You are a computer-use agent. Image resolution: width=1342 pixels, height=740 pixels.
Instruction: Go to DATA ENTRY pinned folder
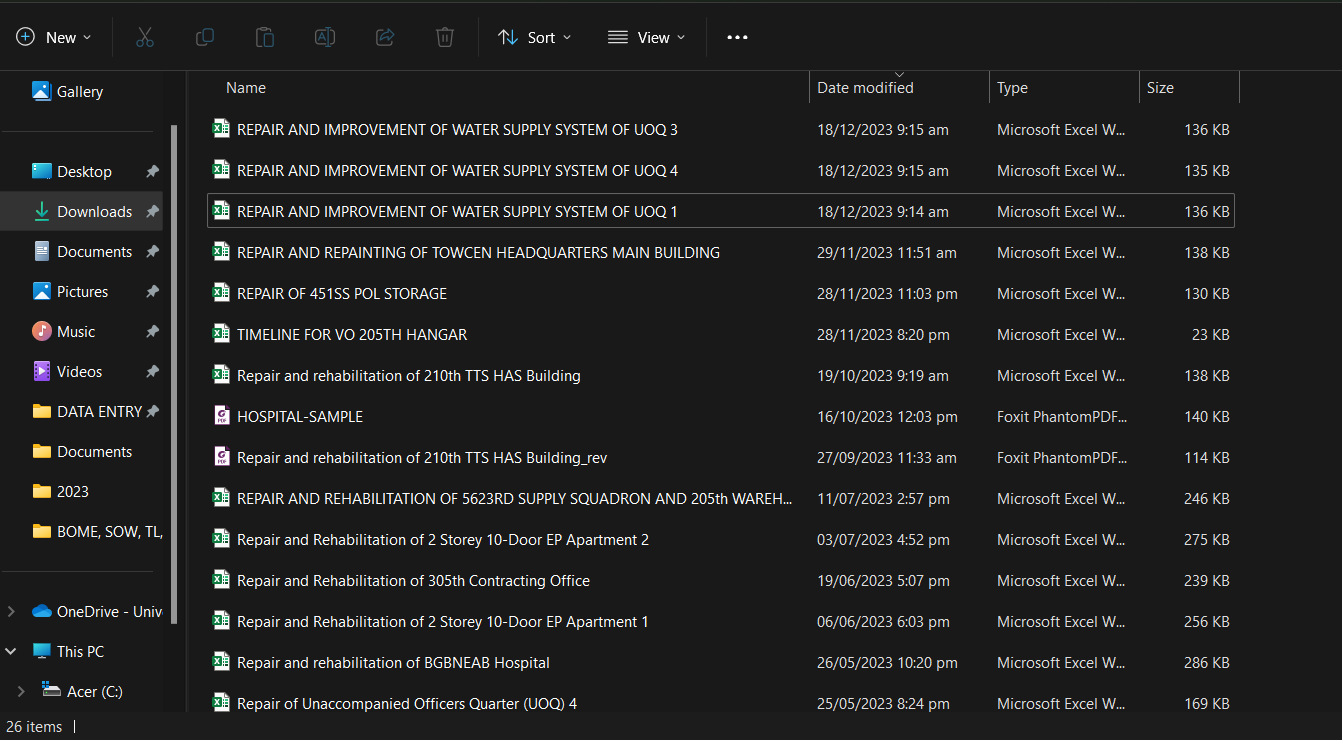click(99, 411)
